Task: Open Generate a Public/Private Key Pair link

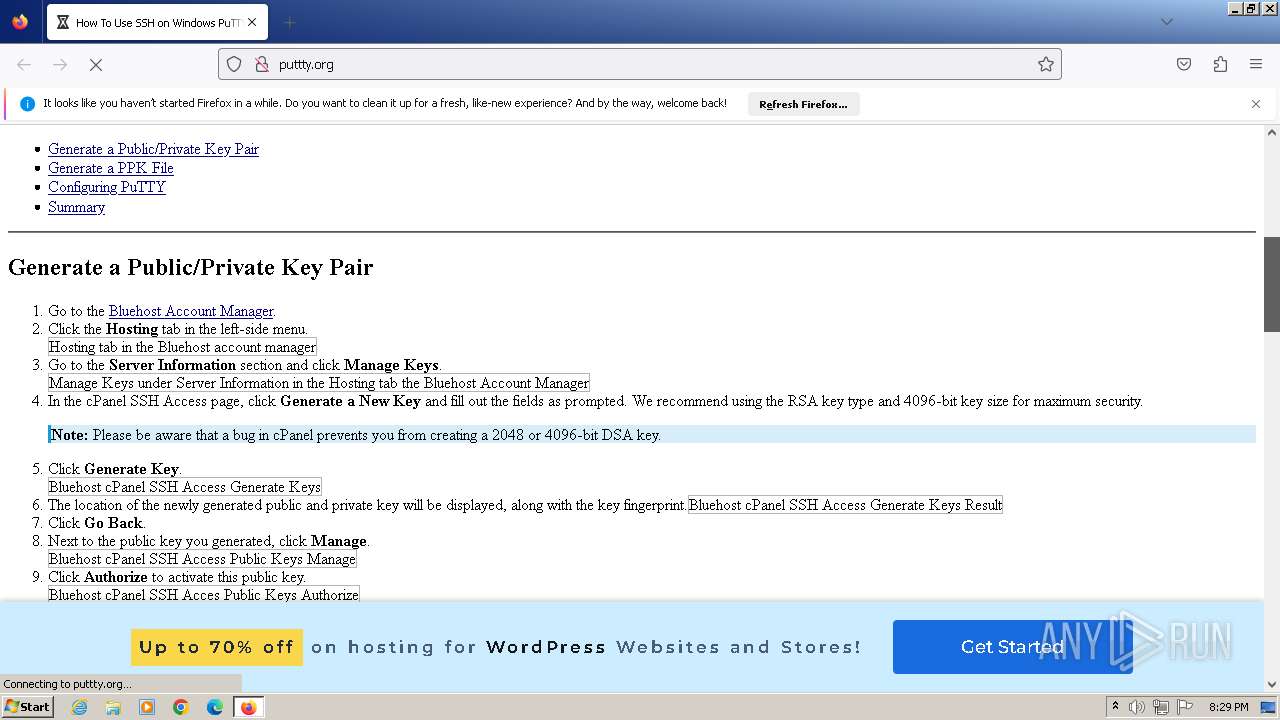Action: tap(153, 149)
